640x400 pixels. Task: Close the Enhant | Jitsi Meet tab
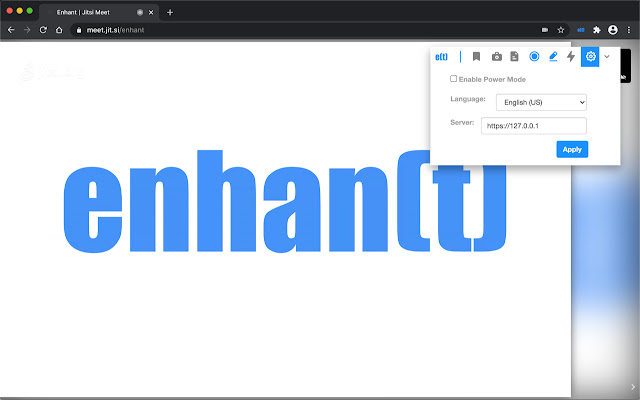click(151, 12)
